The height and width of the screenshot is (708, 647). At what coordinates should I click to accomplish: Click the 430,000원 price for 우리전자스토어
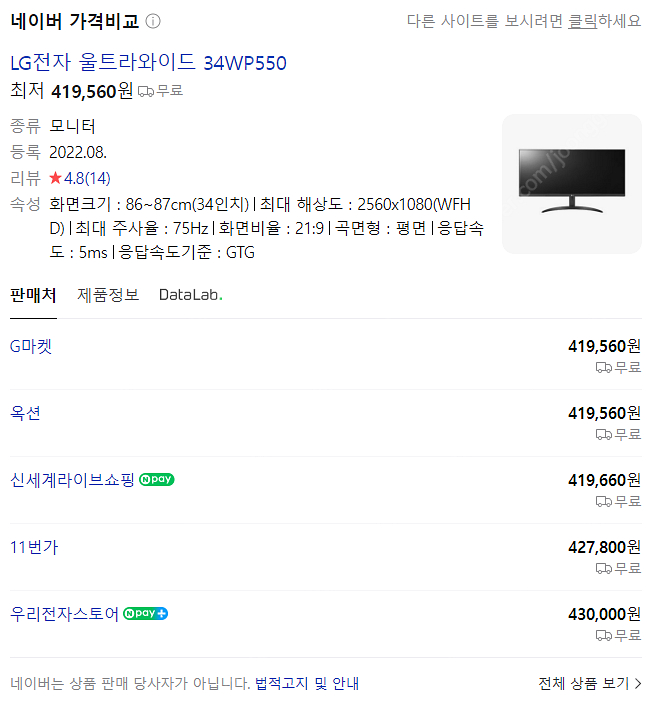605,614
